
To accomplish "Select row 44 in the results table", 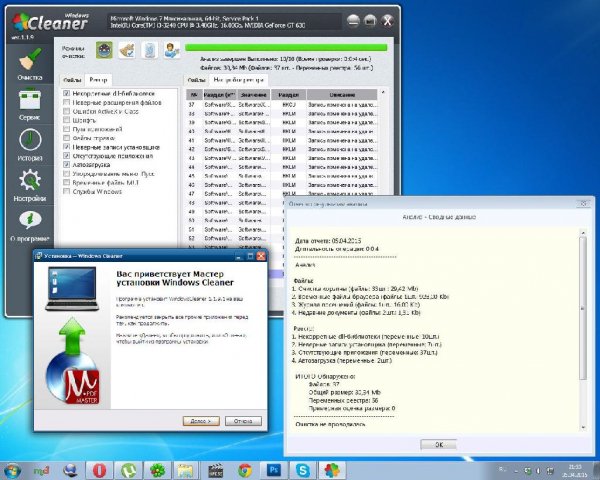I will point(282,167).
